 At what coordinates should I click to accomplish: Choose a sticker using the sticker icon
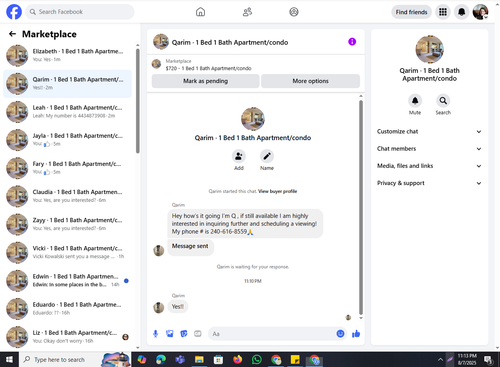pos(184,334)
